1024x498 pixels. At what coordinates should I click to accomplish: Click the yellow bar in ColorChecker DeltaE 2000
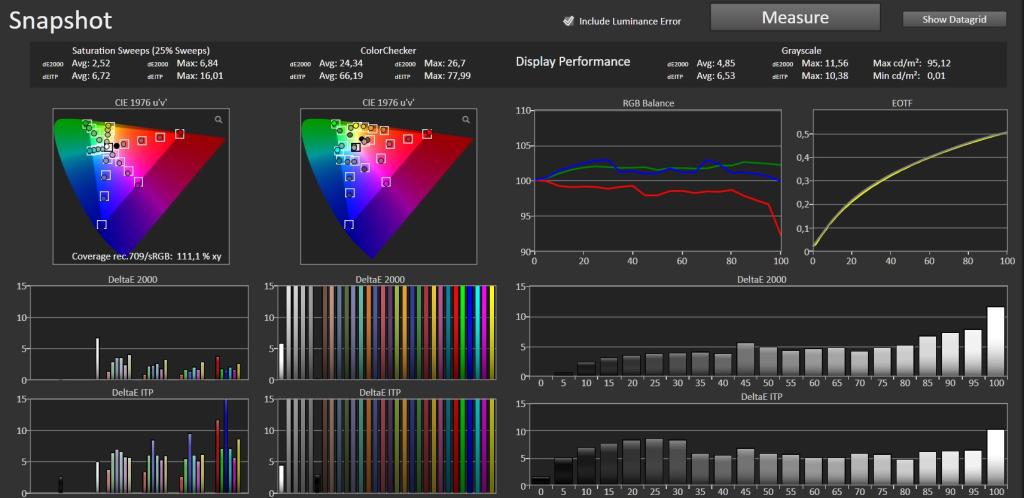pos(492,332)
